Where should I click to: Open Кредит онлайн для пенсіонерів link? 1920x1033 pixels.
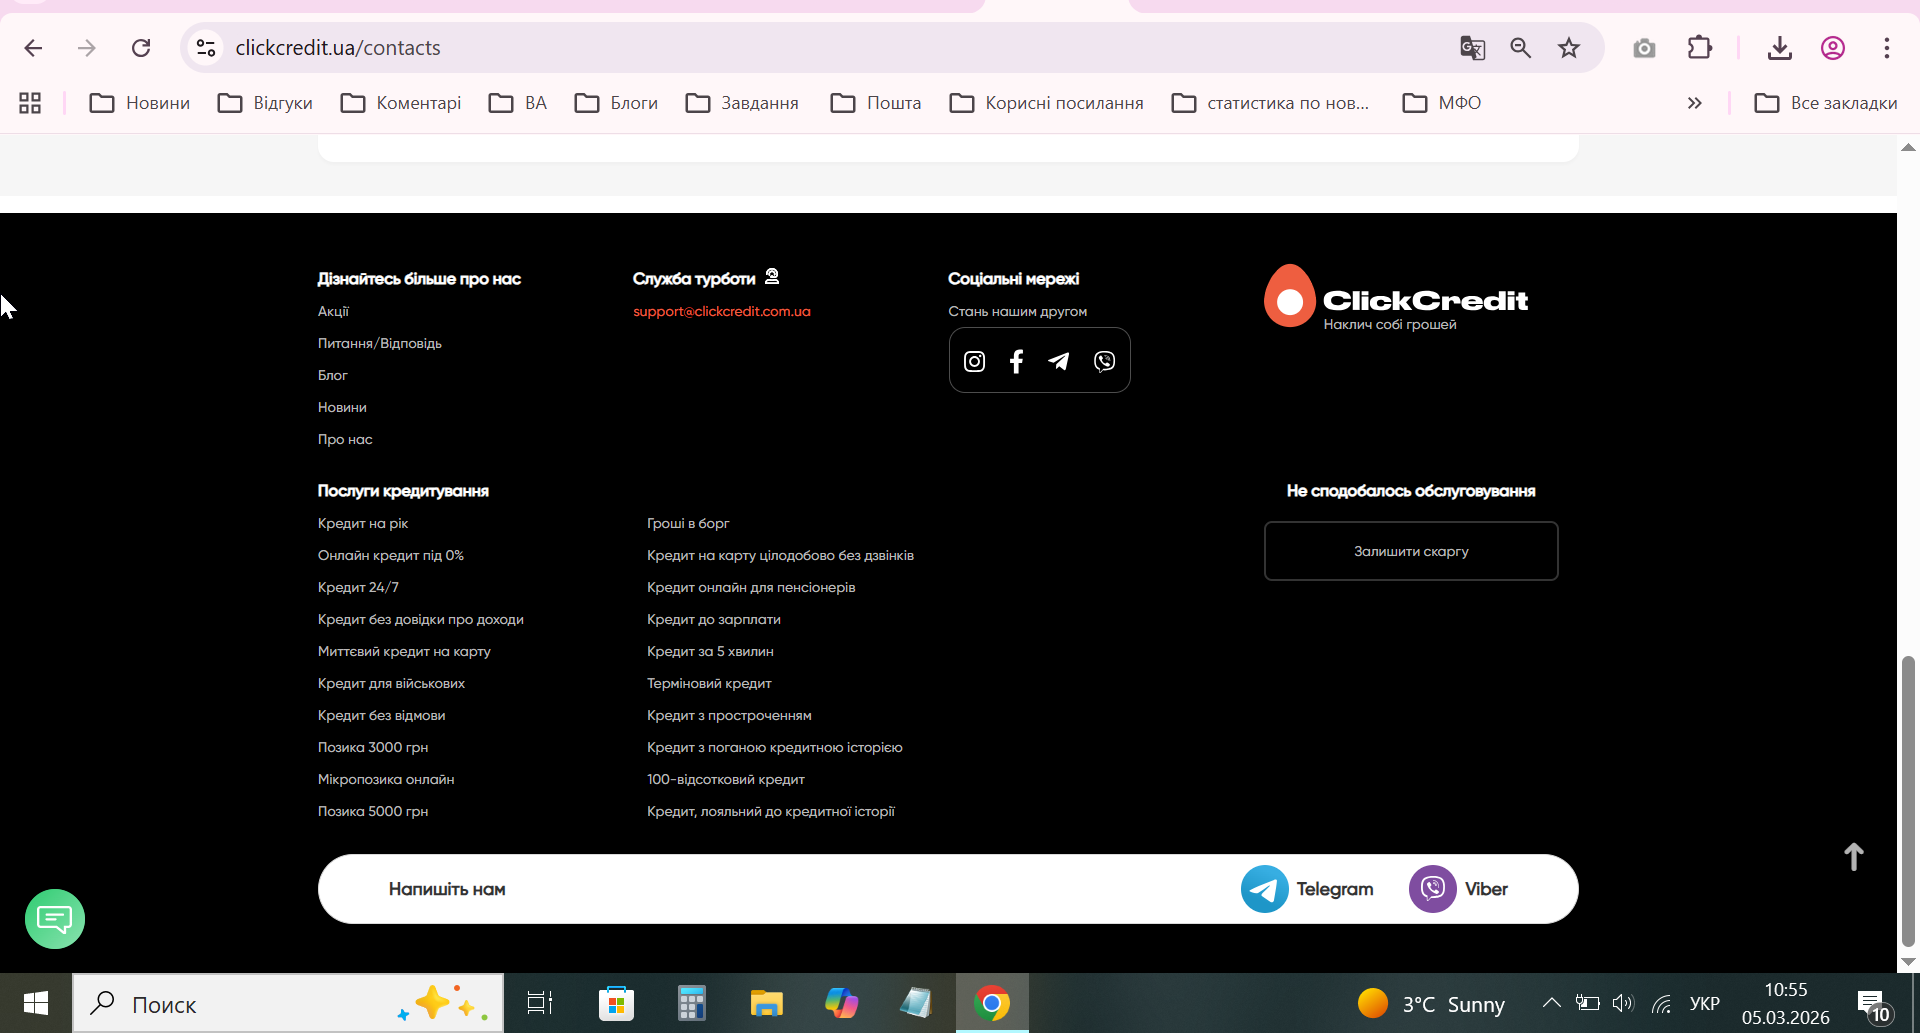[x=751, y=587]
